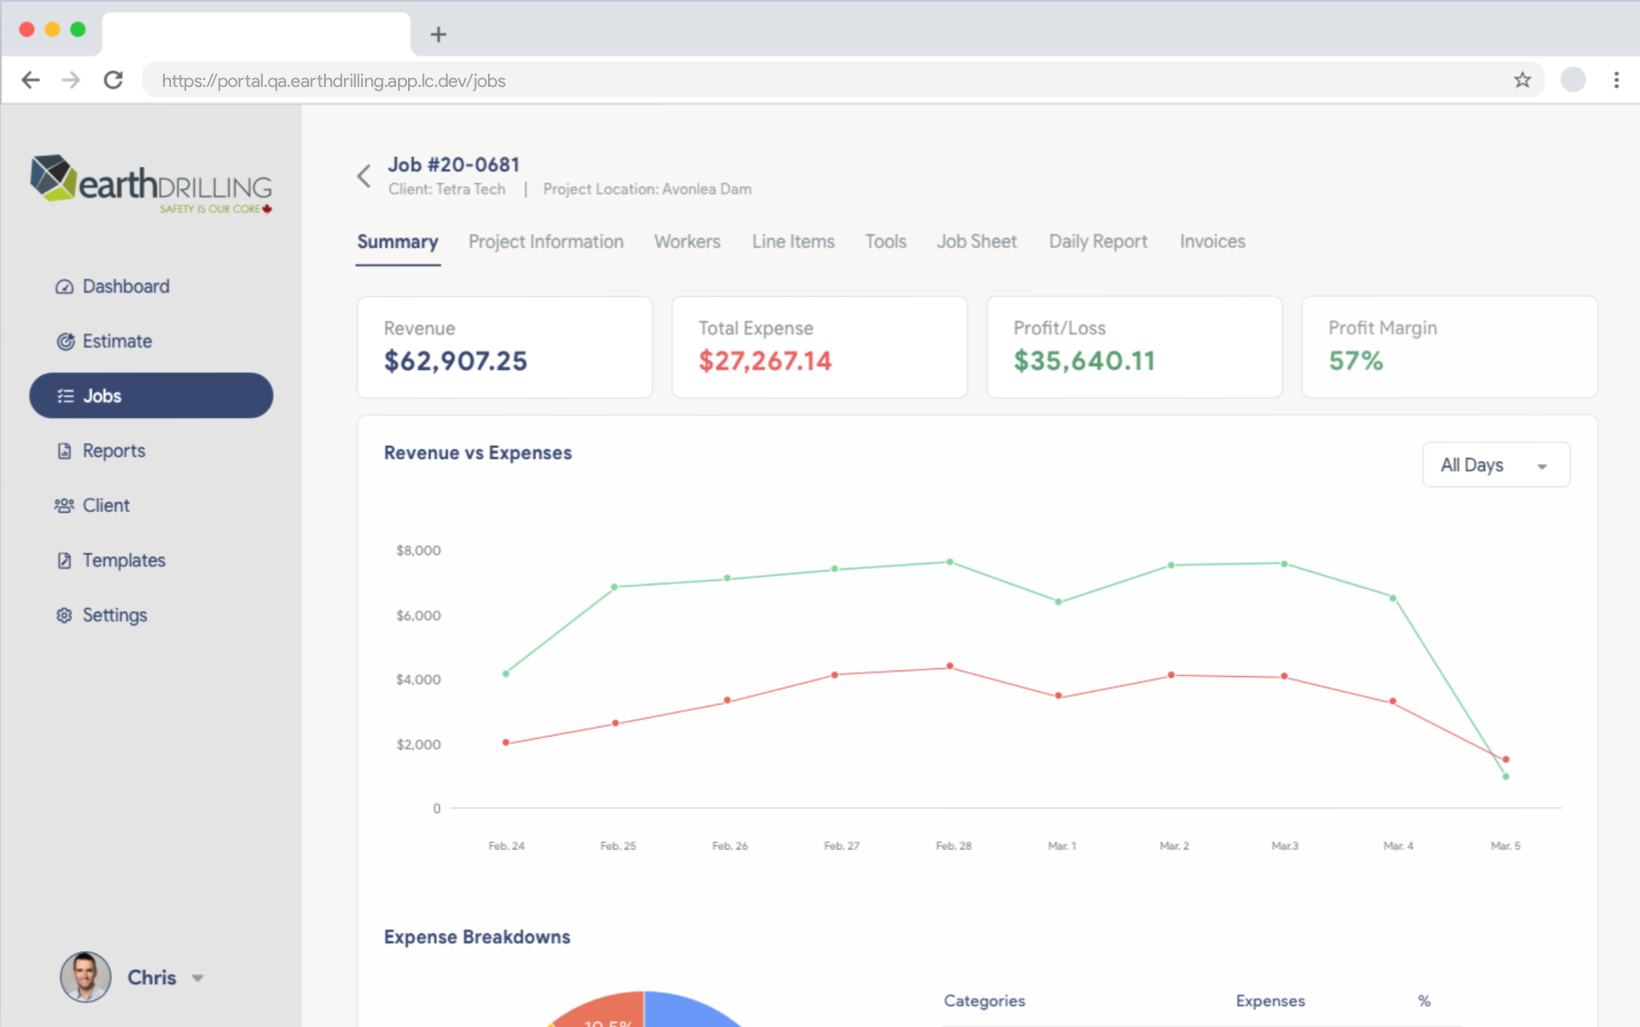
Task: Switch to the Line Items tab
Action: (793, 242)
